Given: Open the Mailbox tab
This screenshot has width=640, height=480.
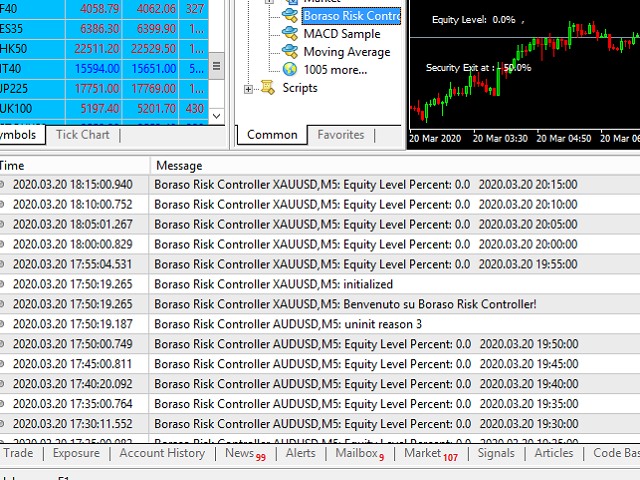Looking at the screenshot, I should click(x=356, y=453).
